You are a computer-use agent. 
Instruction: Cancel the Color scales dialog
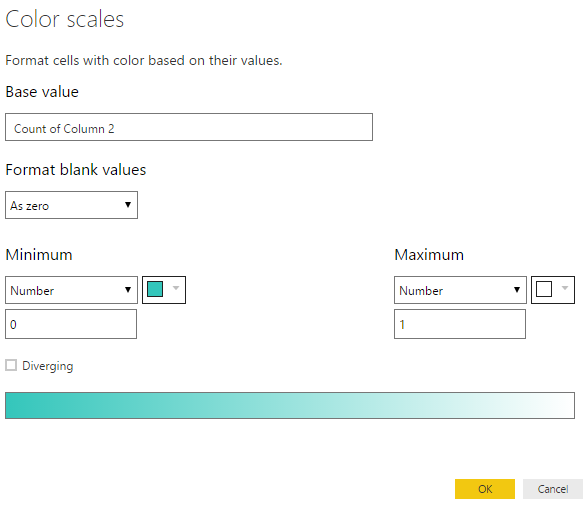(x=553, y=489)
